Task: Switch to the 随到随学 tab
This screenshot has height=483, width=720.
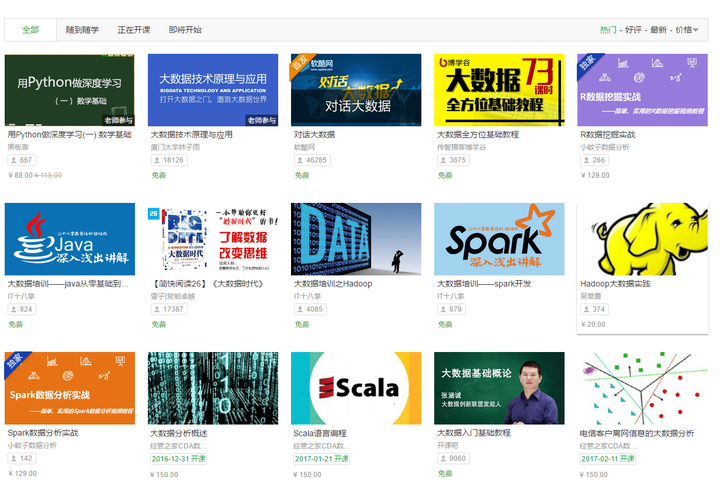Action: click(x=82, y=30)
